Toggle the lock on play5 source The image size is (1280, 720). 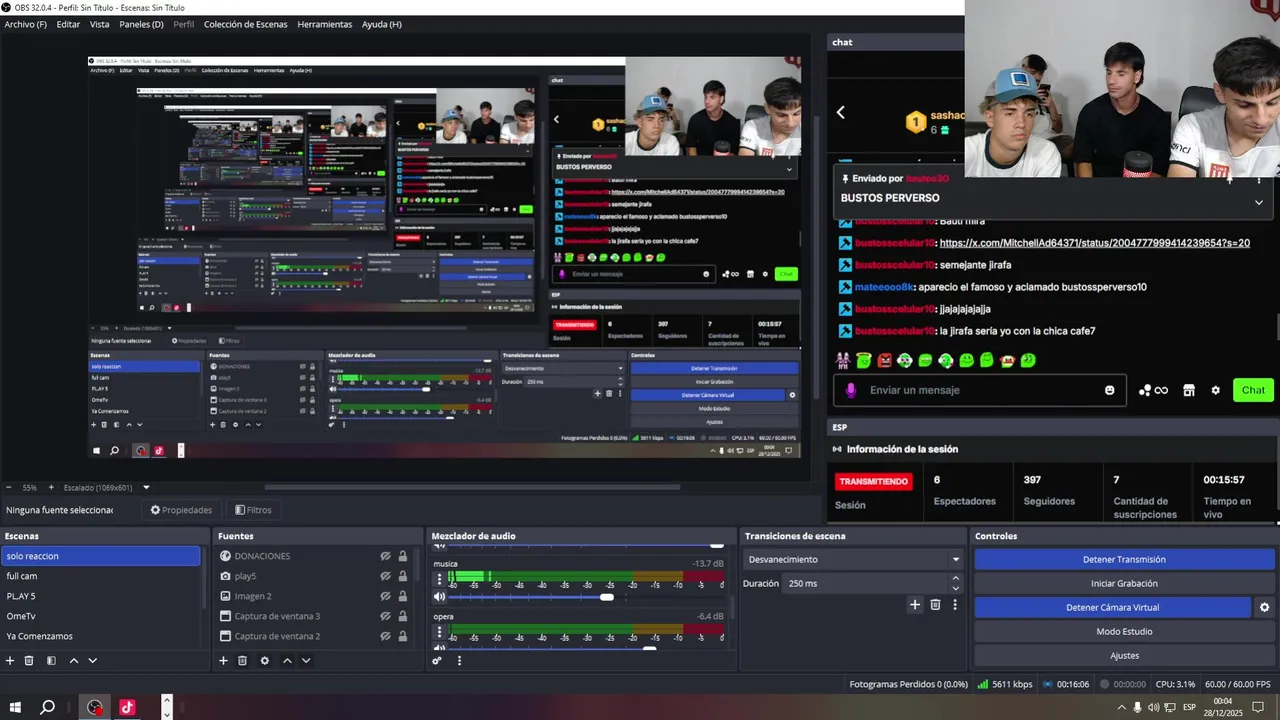403,576
